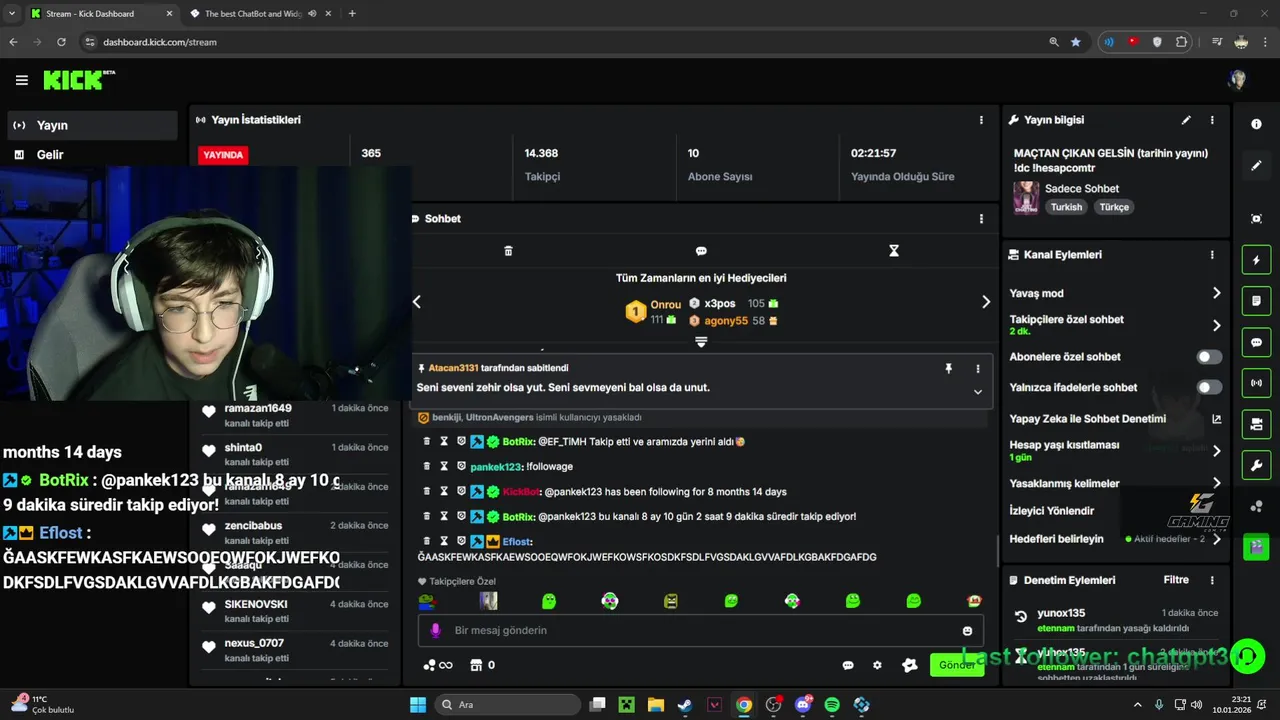Delete pankek123's !followage message
This screenshot has height=720, width=1280.
[x=427, y=466]
